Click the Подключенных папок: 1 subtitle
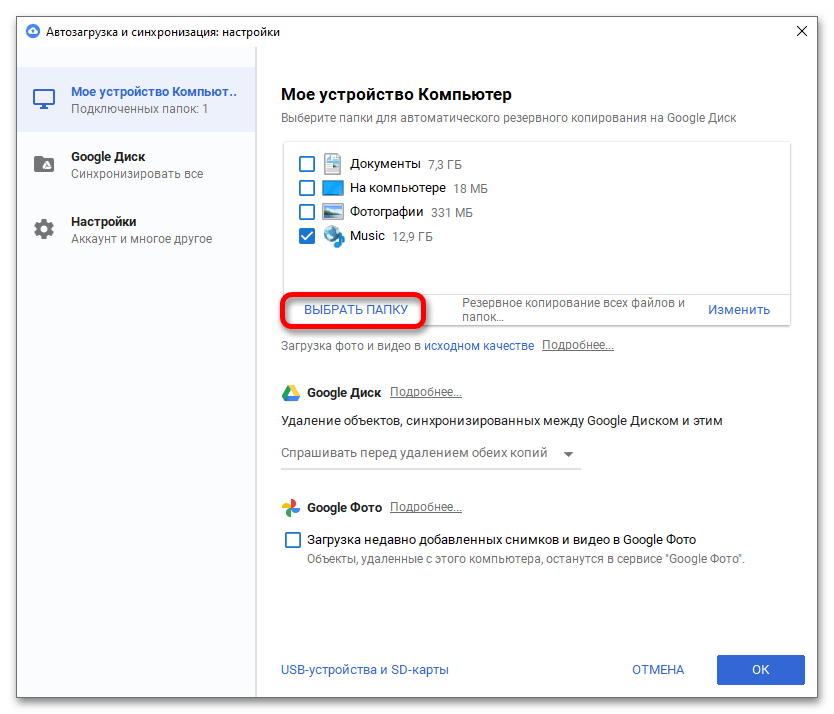 coord(139,109)
